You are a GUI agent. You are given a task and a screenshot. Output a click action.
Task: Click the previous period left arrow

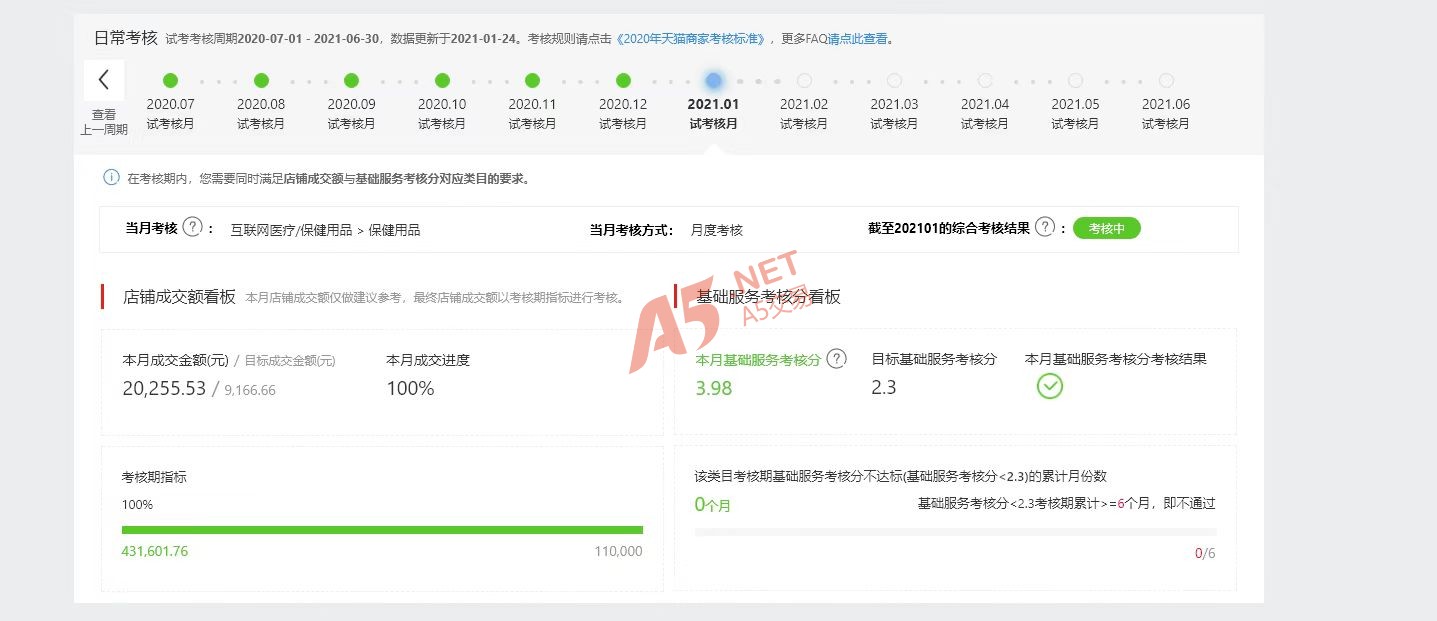click(104, 80)
